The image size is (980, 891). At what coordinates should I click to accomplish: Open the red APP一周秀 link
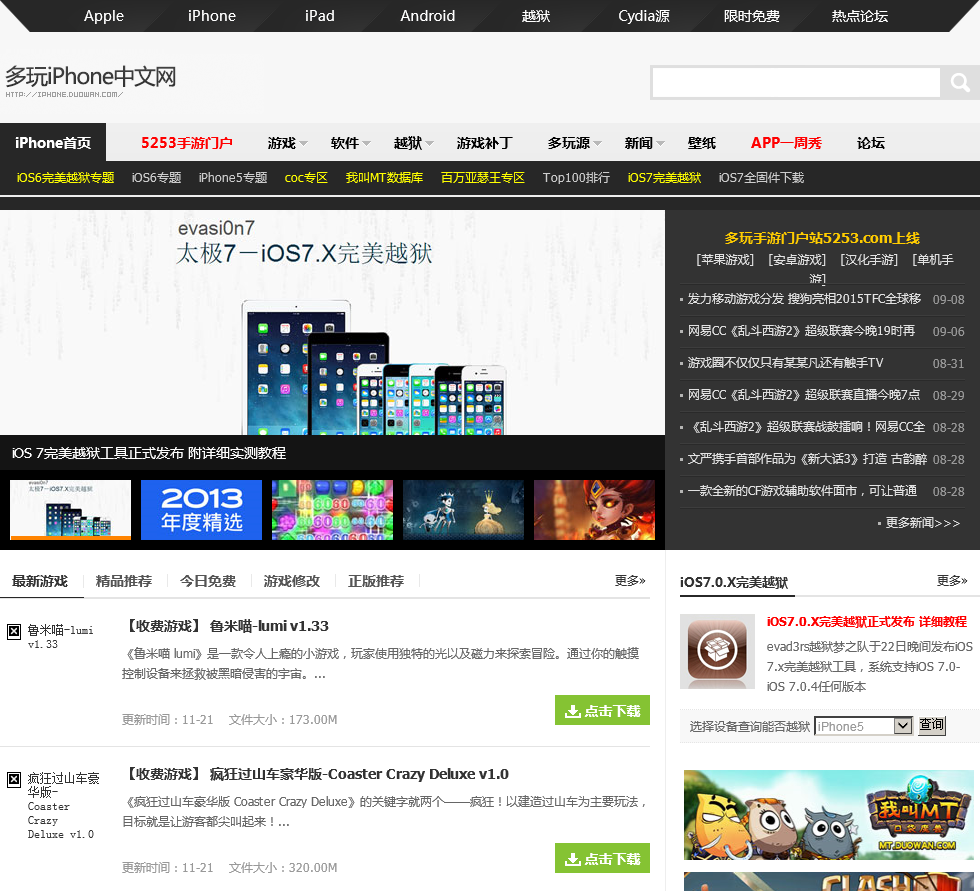pos(786,143)
